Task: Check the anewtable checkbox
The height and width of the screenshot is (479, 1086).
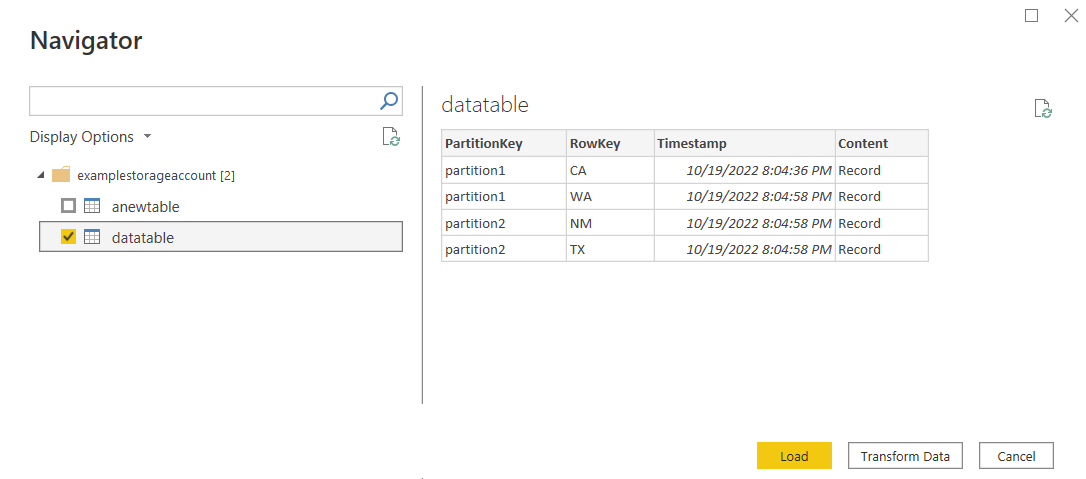Action: click(68, 206)
